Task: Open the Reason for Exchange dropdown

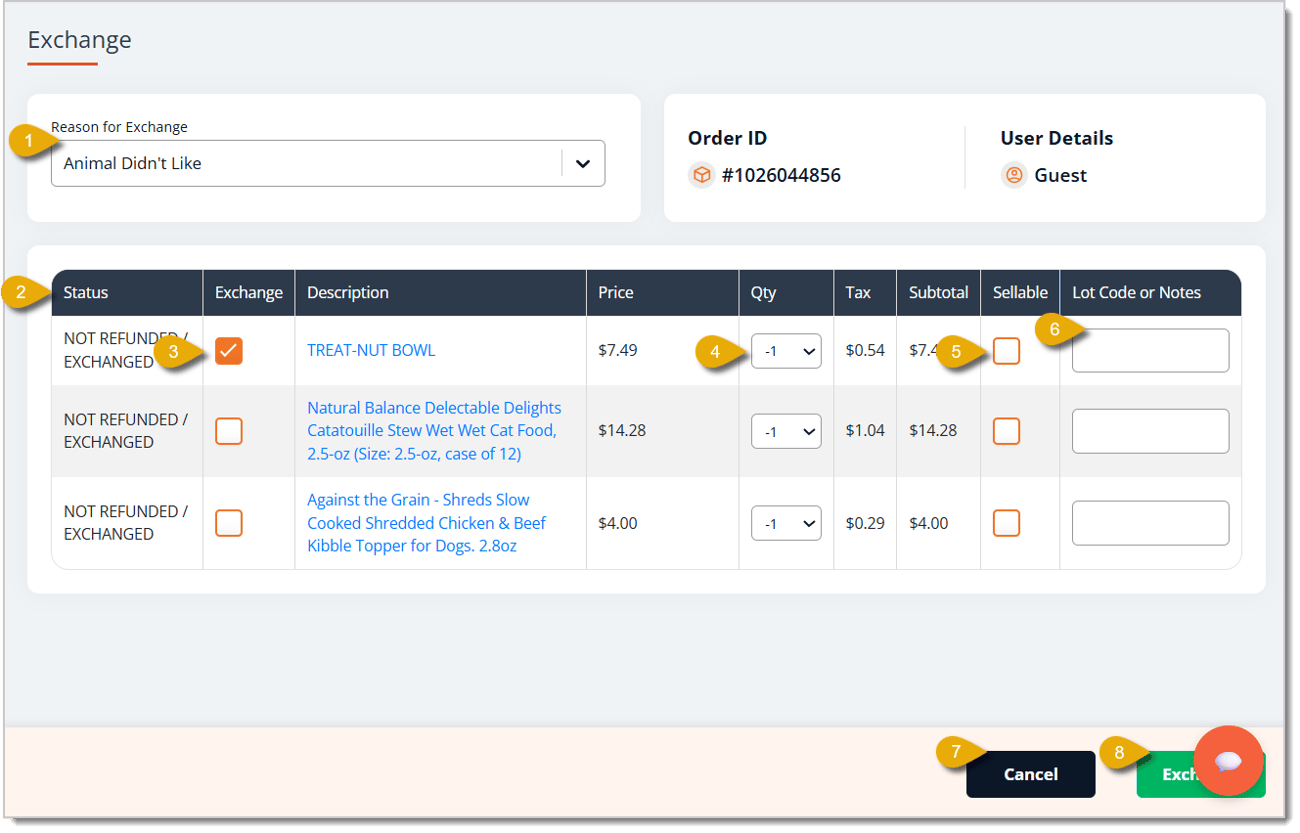Action: (x=328, y=163)
